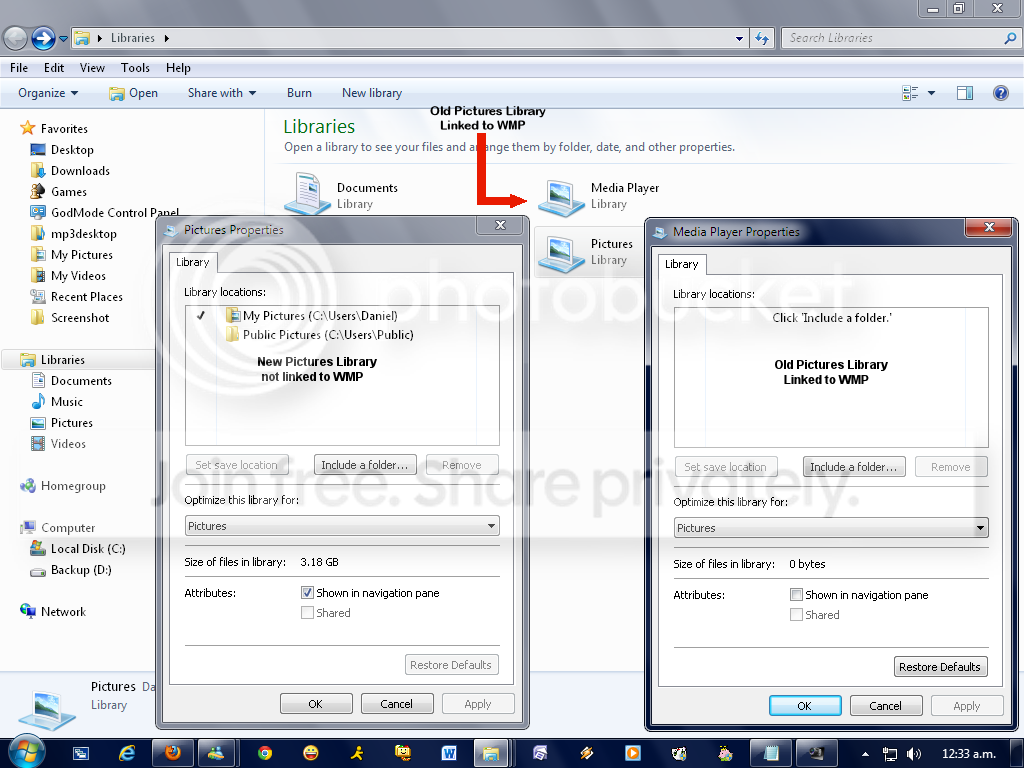1024x768 pixels.
Task: Click the Back arrow navigation button
Action: (16, 39)
